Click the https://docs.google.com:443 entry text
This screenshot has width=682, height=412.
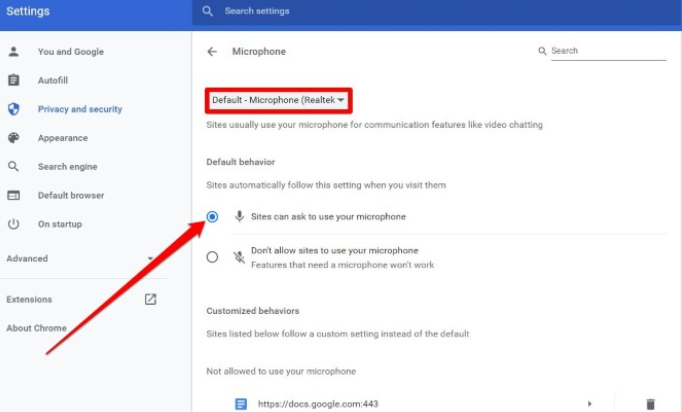point(318,404)
